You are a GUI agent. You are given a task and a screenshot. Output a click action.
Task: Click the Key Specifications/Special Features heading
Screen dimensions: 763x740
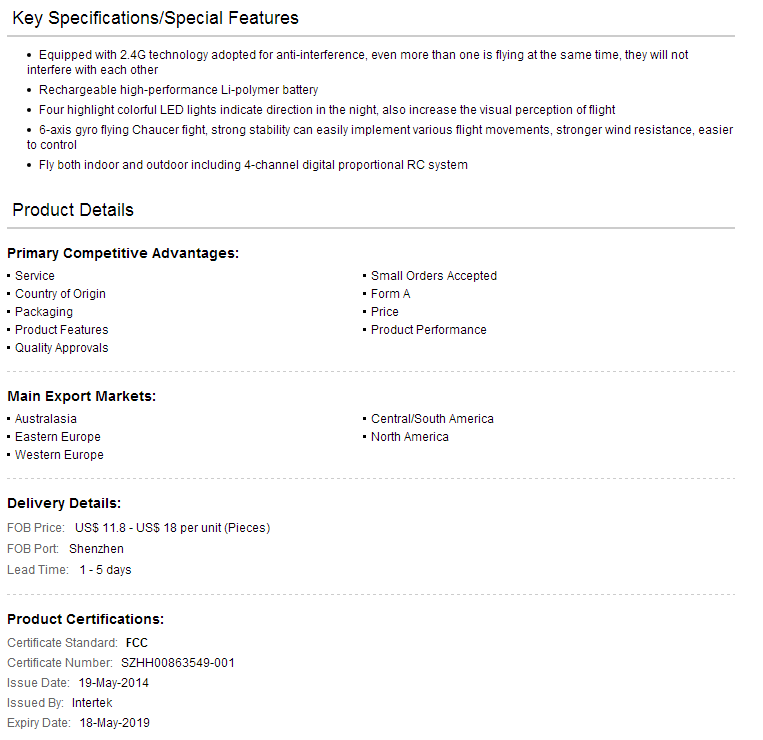pos(155,18)
